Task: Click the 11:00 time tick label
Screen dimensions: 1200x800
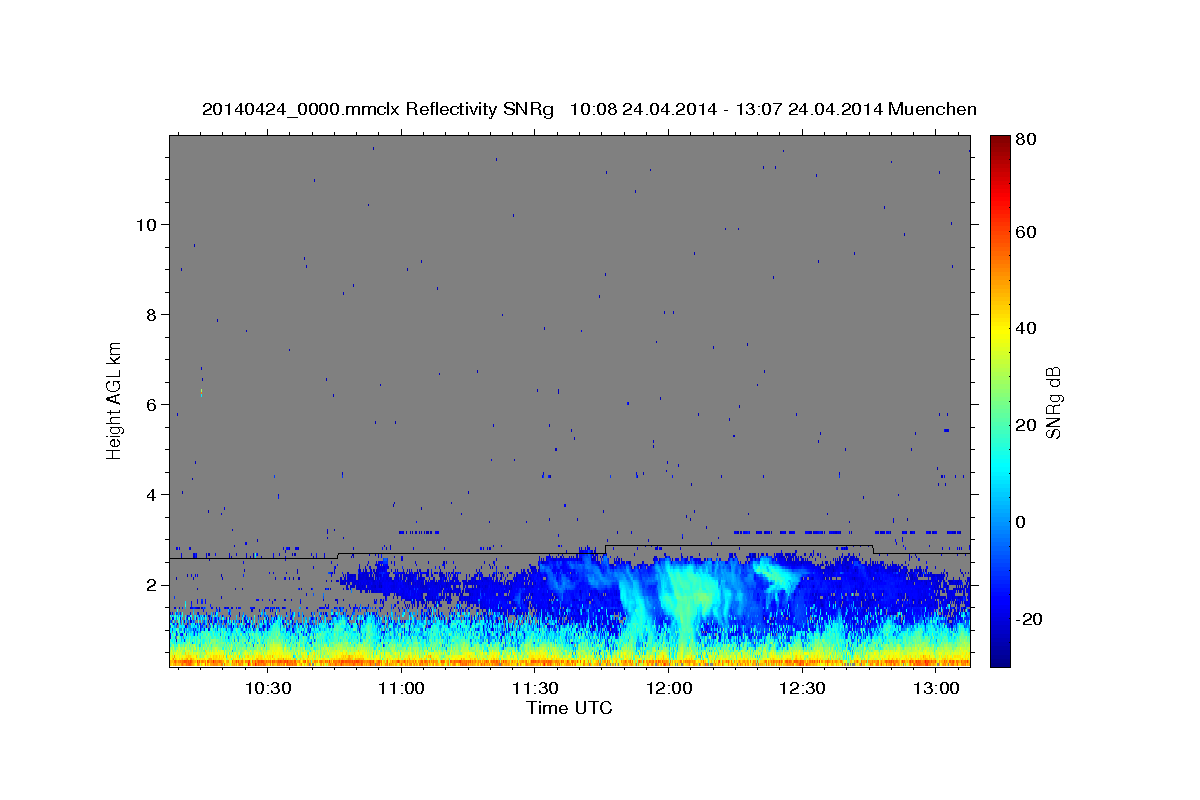Action: [x=401, y=689]
